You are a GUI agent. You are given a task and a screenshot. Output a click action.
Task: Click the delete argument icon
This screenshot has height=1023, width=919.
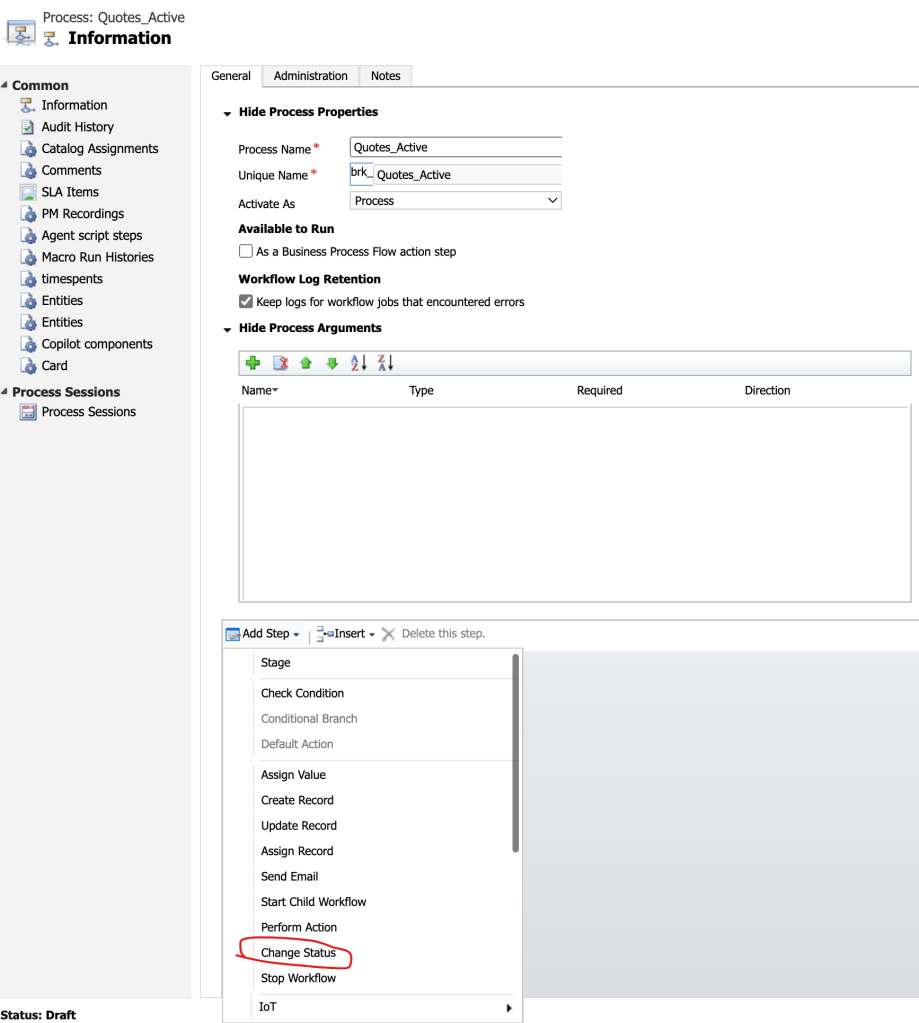(281, 364)
